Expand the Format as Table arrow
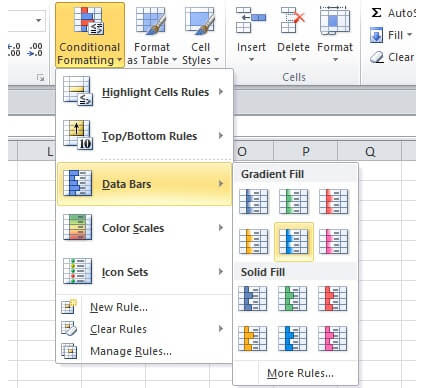 pyautogui.click(x=174, y=60)
